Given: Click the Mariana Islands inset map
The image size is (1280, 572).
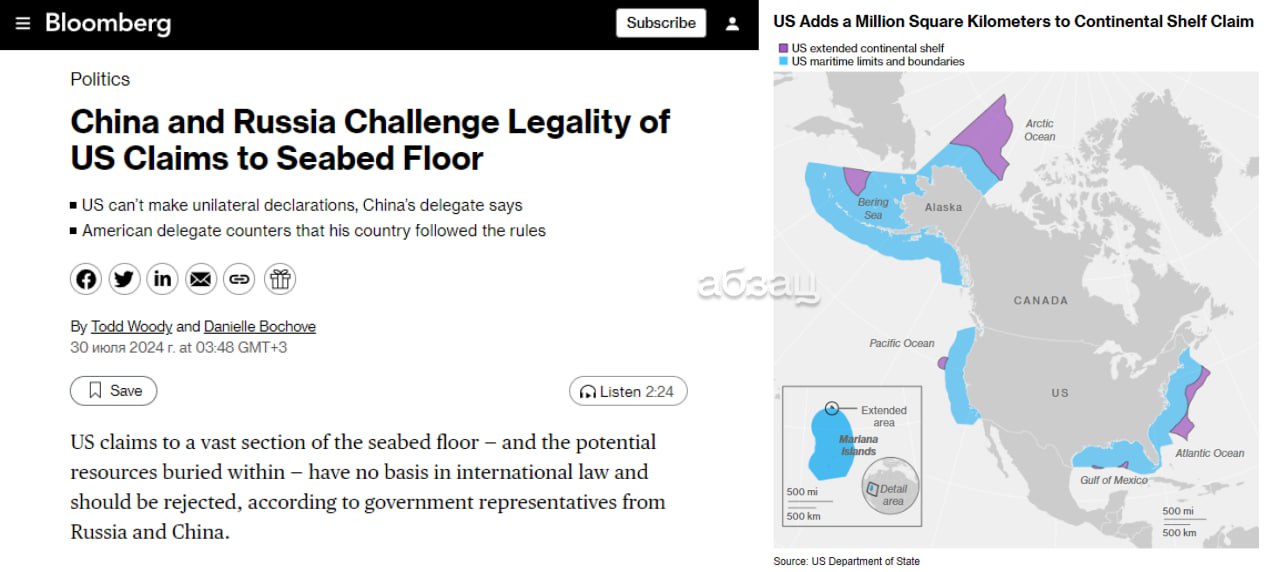Looking at the screenshot, I should point(852,455).
